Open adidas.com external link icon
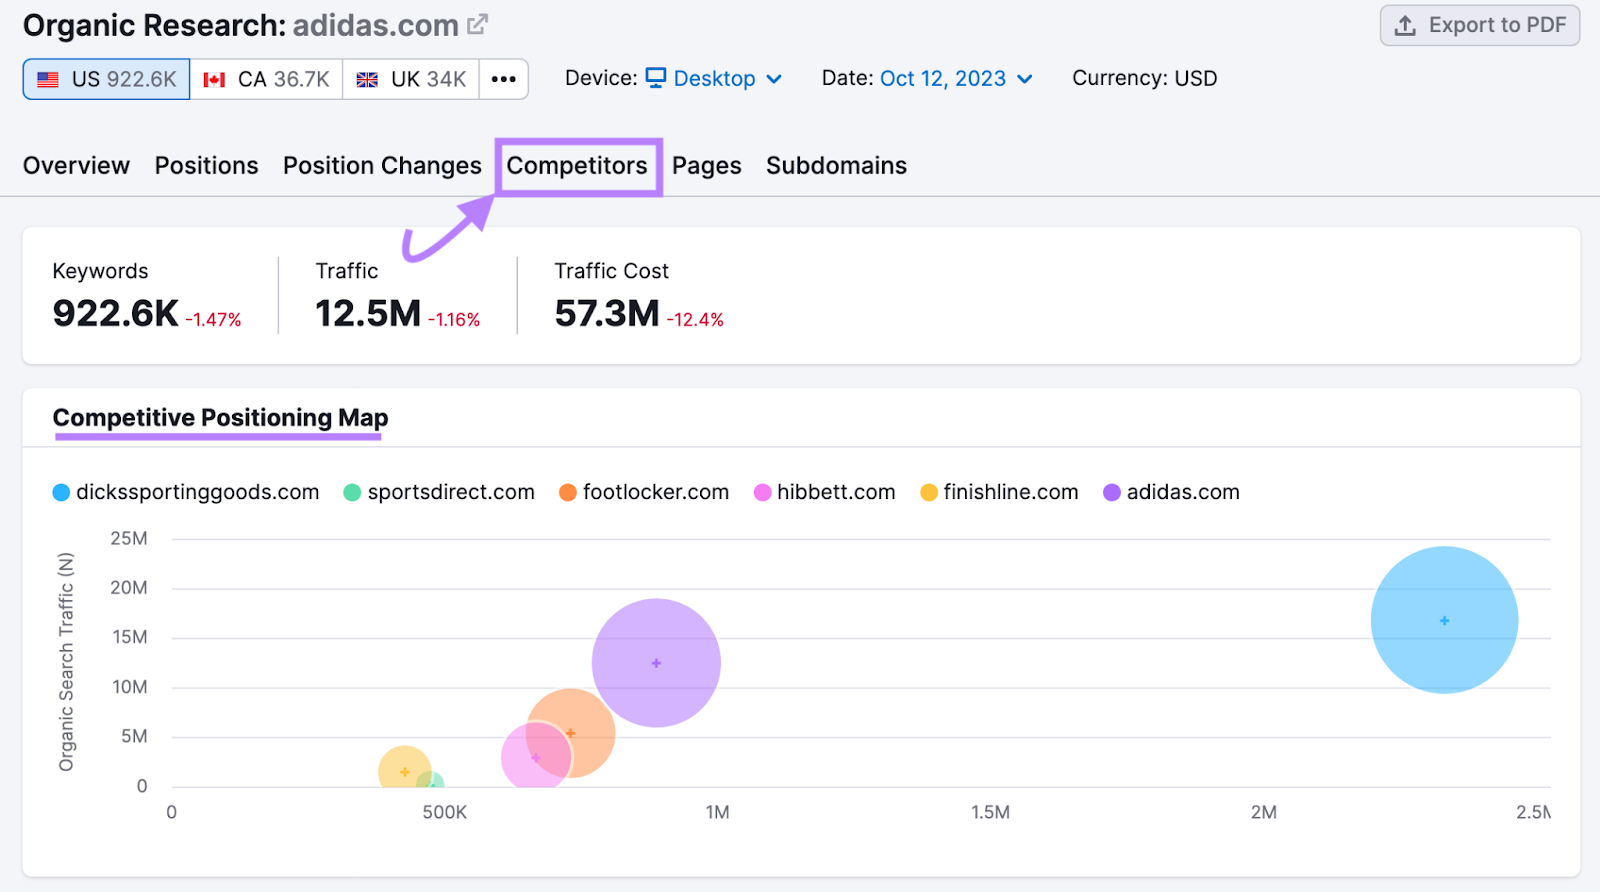1600x892 pixels. point(478,24)
